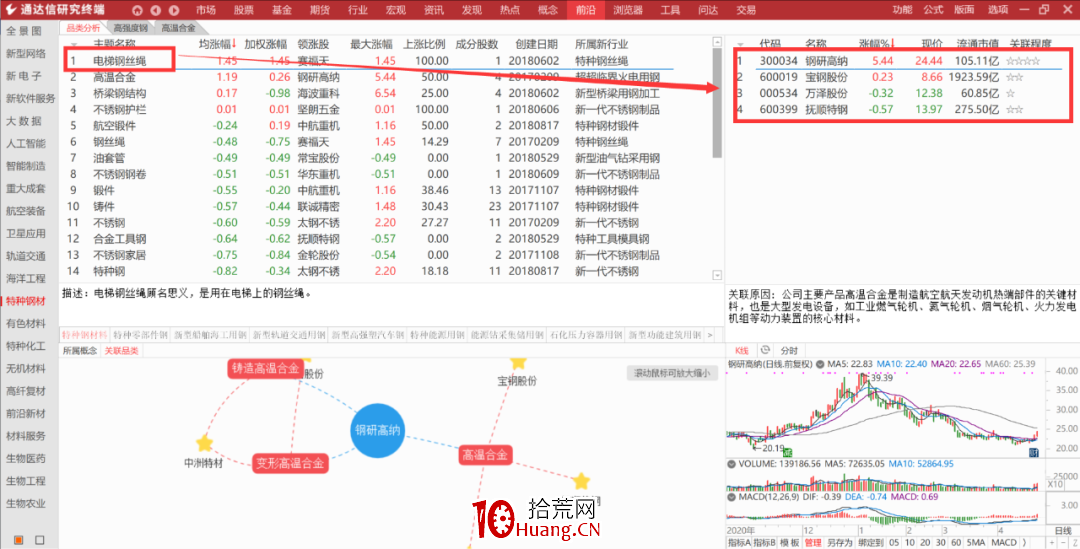Viewport: 1080px width, 549px height.
Task: Click the central 钢研高纳 circle node
Action: click(377, 431)
